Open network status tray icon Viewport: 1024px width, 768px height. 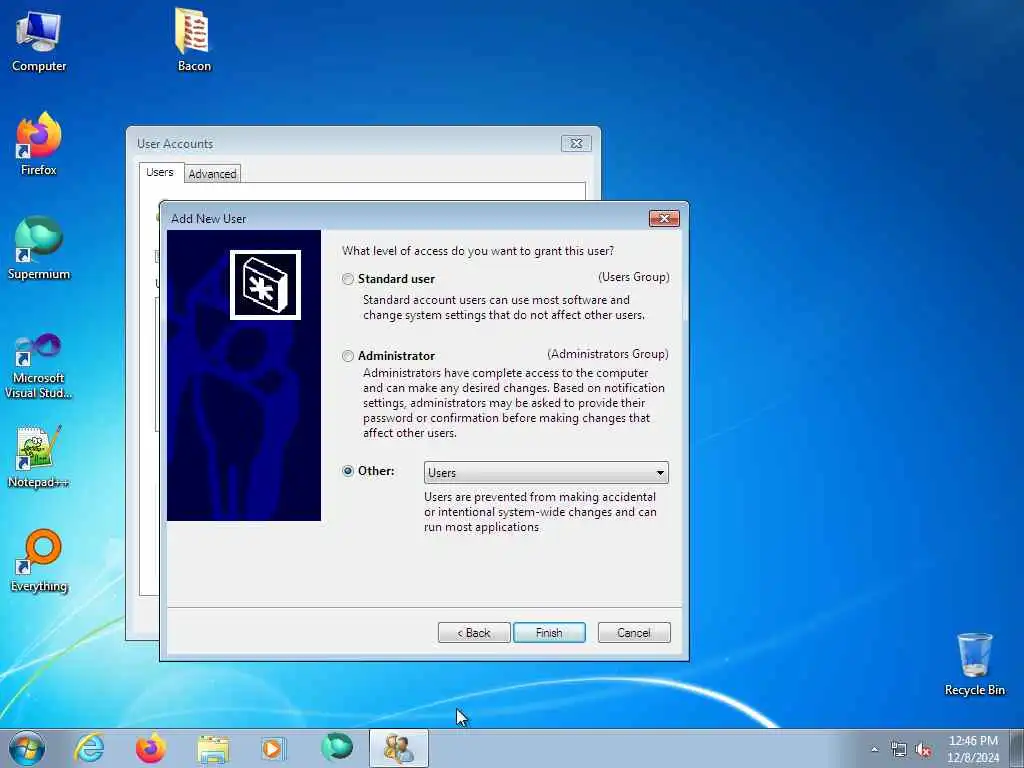pyautogui.click(x=899, y=750)
